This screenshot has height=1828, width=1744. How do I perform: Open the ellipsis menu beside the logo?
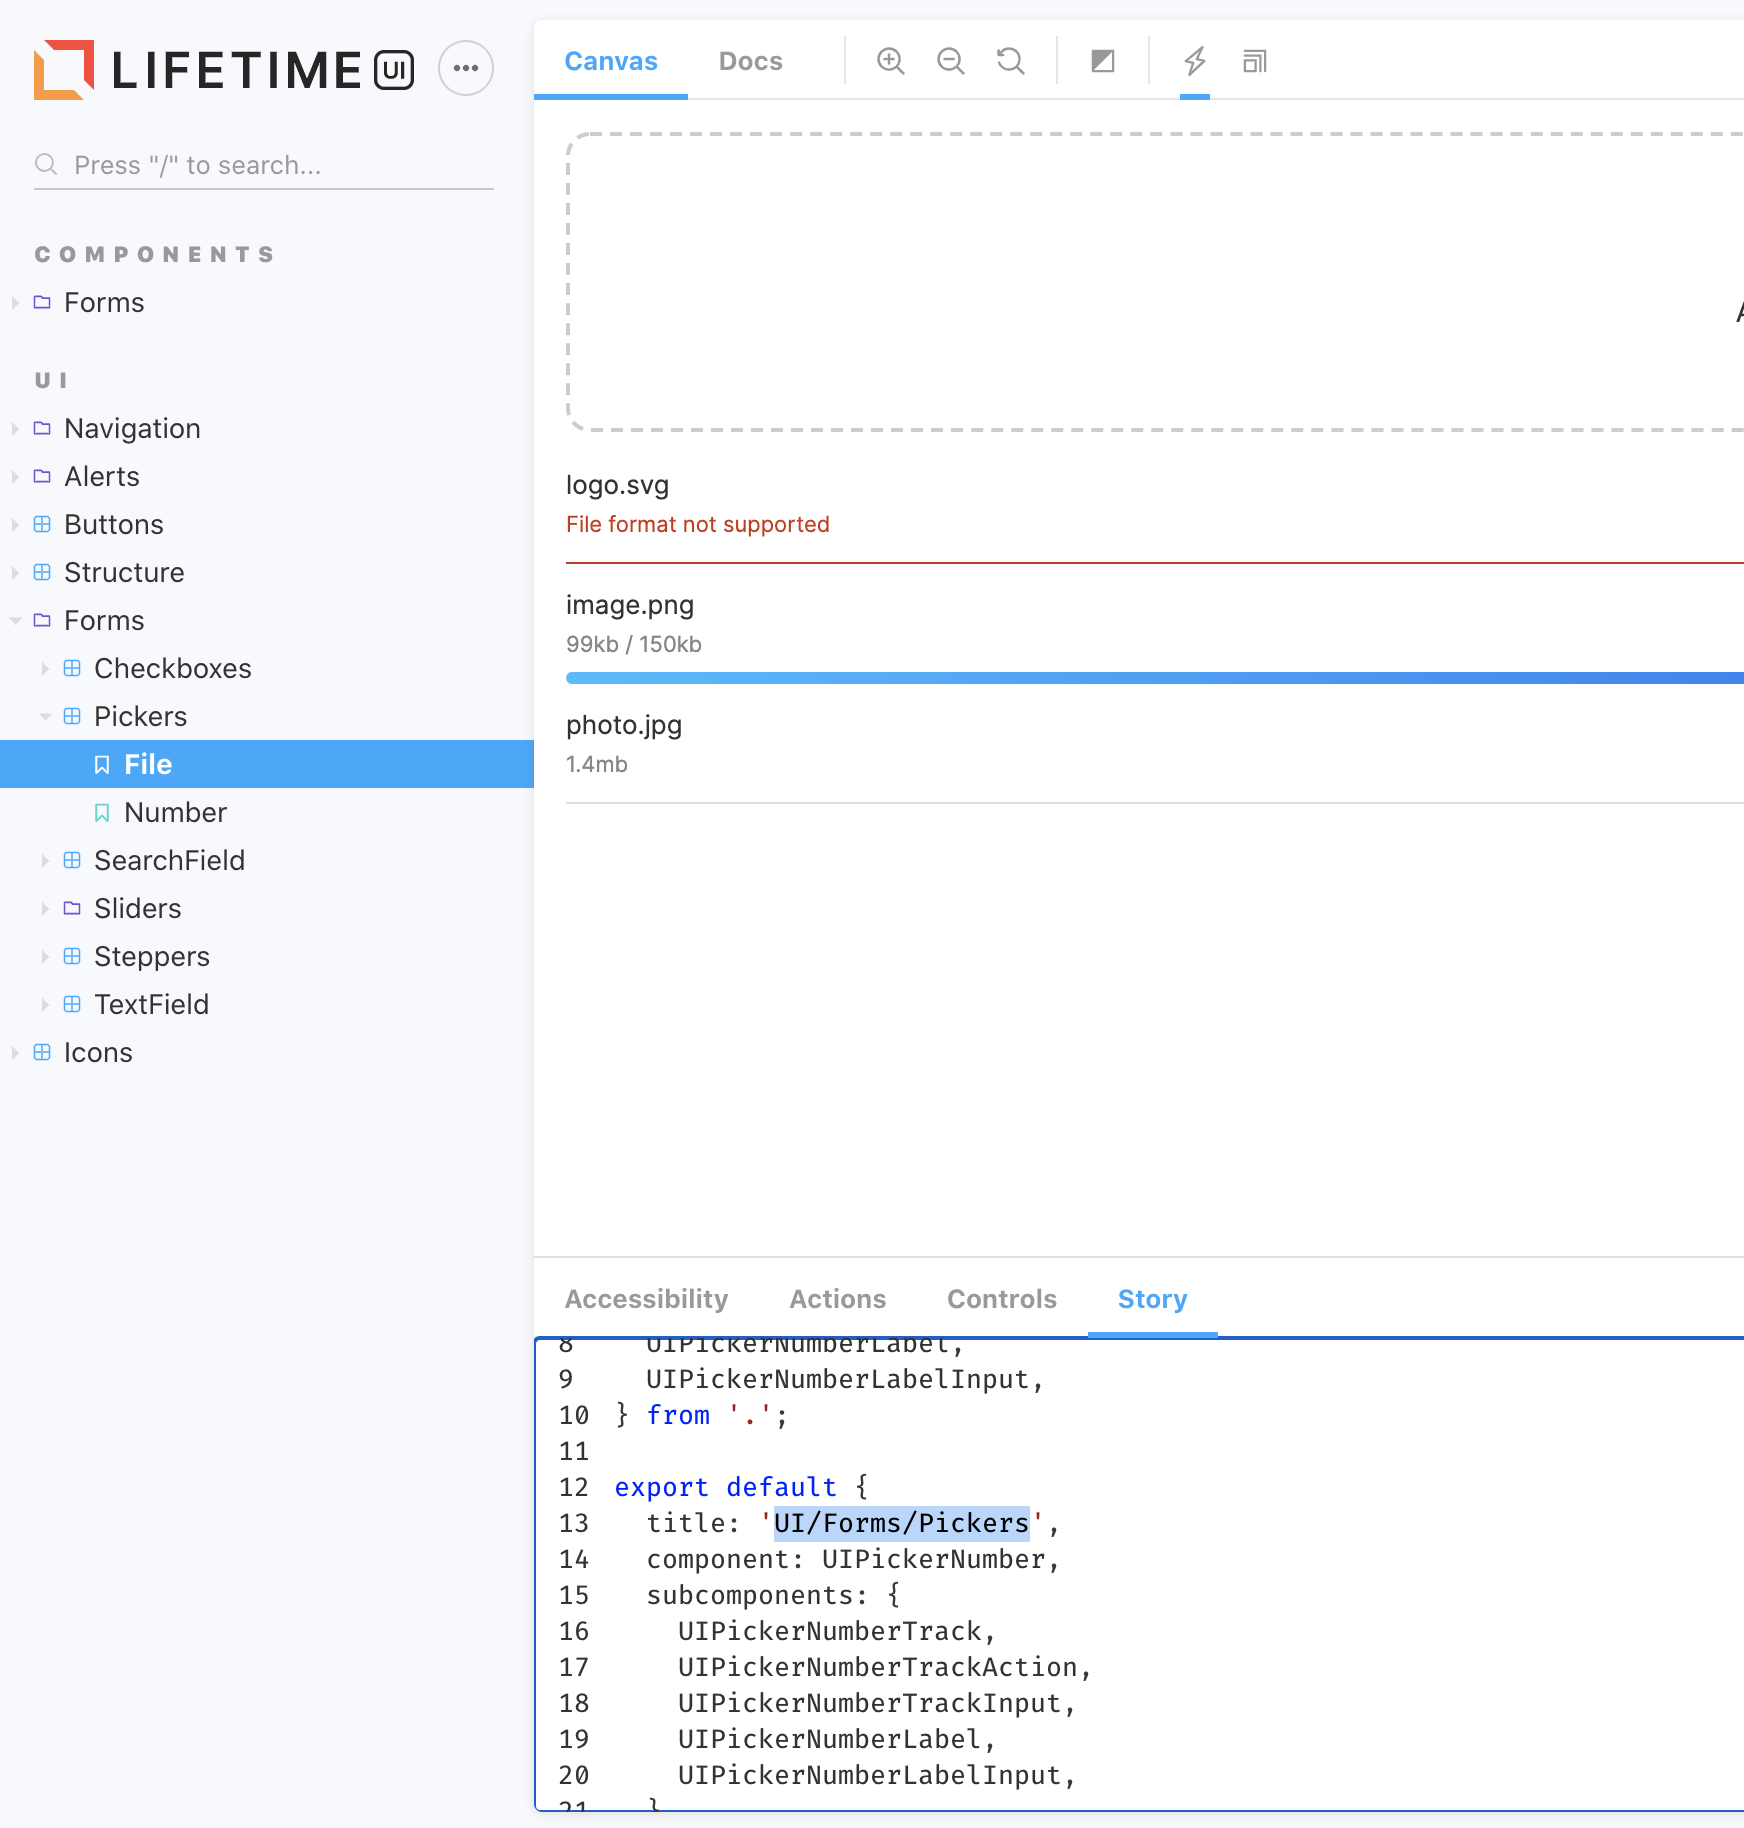click(466, 68)
